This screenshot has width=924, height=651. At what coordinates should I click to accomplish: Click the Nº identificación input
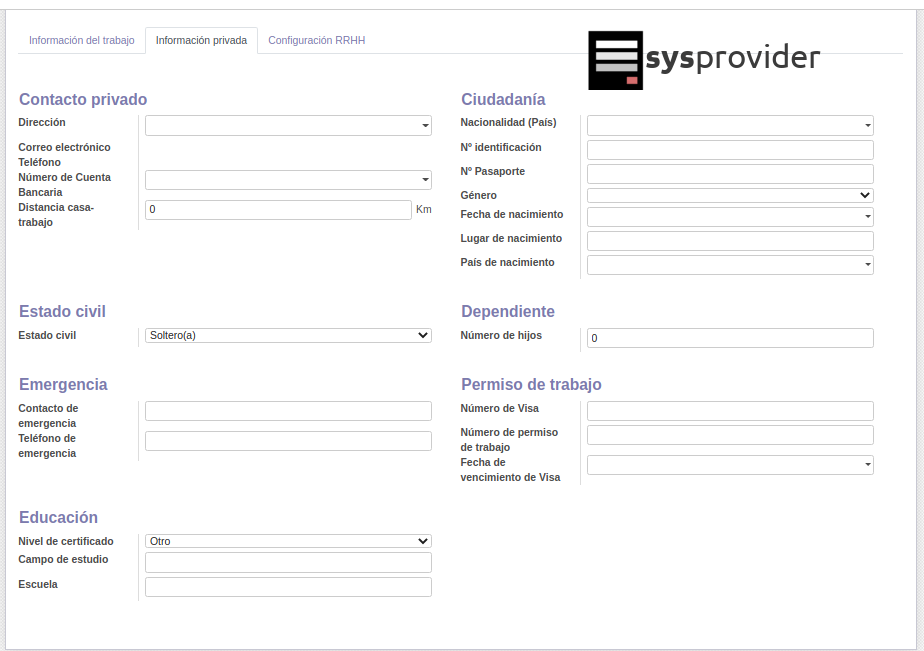730,150
